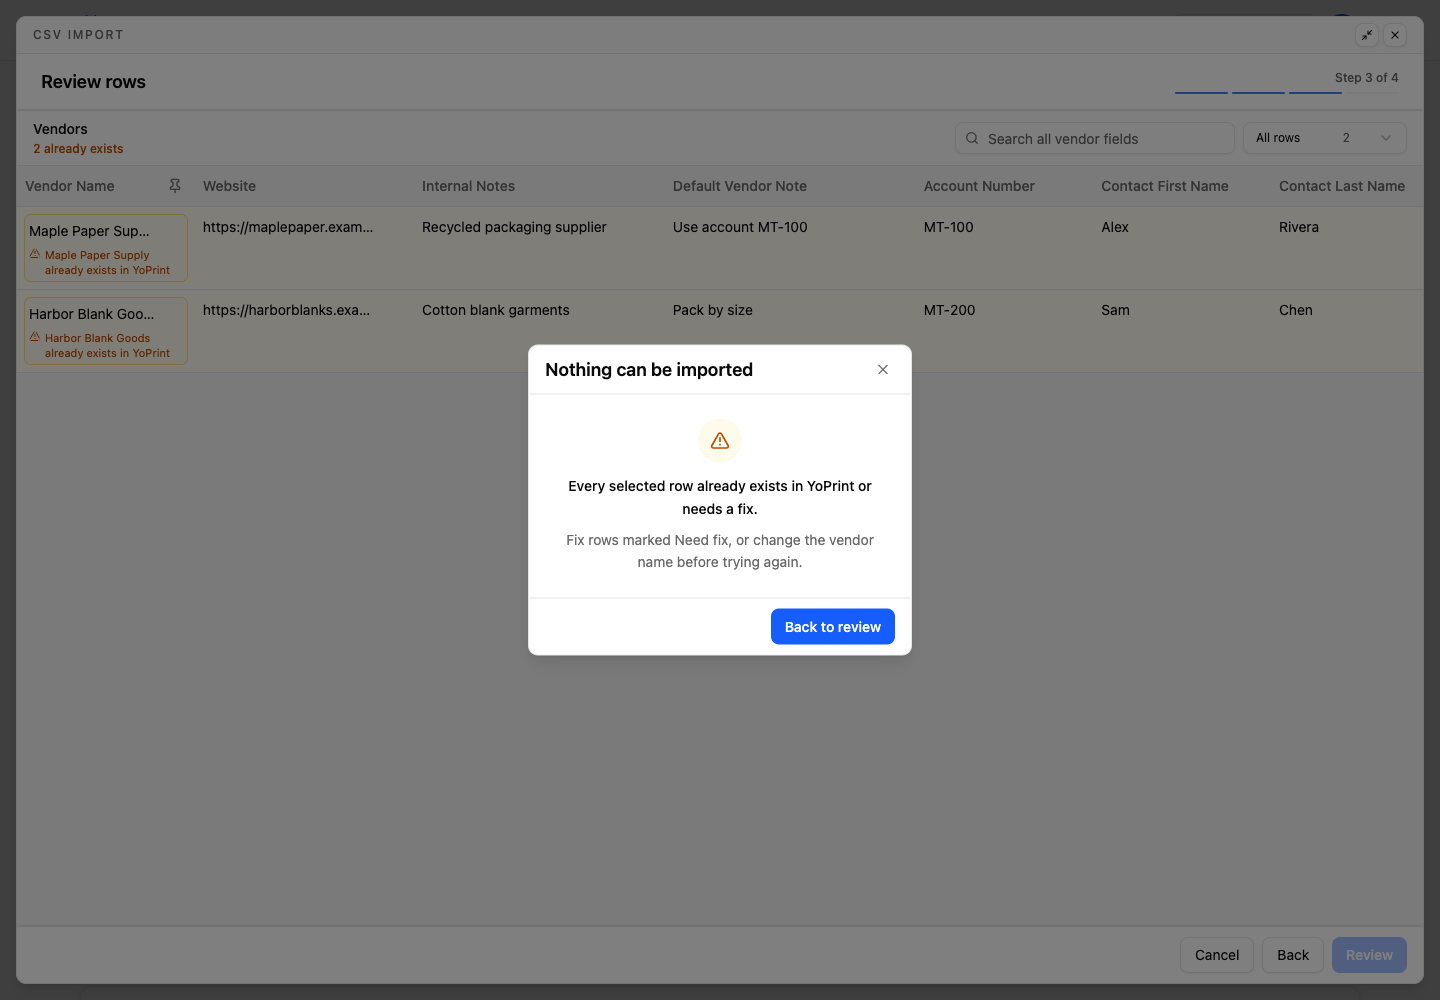The width and height of the screenshot is (1440, 1000).
Task: Close the Nothing can be imported dialog
Action: pos(883,370)
